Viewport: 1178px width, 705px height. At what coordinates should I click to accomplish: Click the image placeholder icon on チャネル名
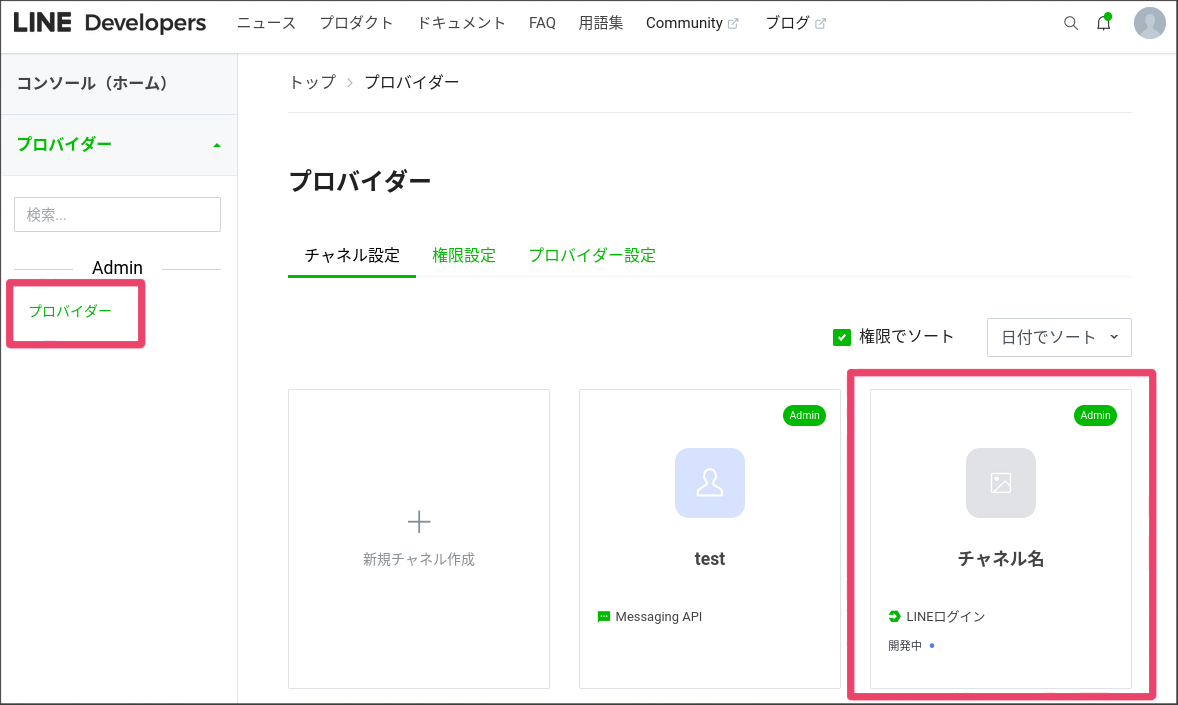coord(1000,483)
